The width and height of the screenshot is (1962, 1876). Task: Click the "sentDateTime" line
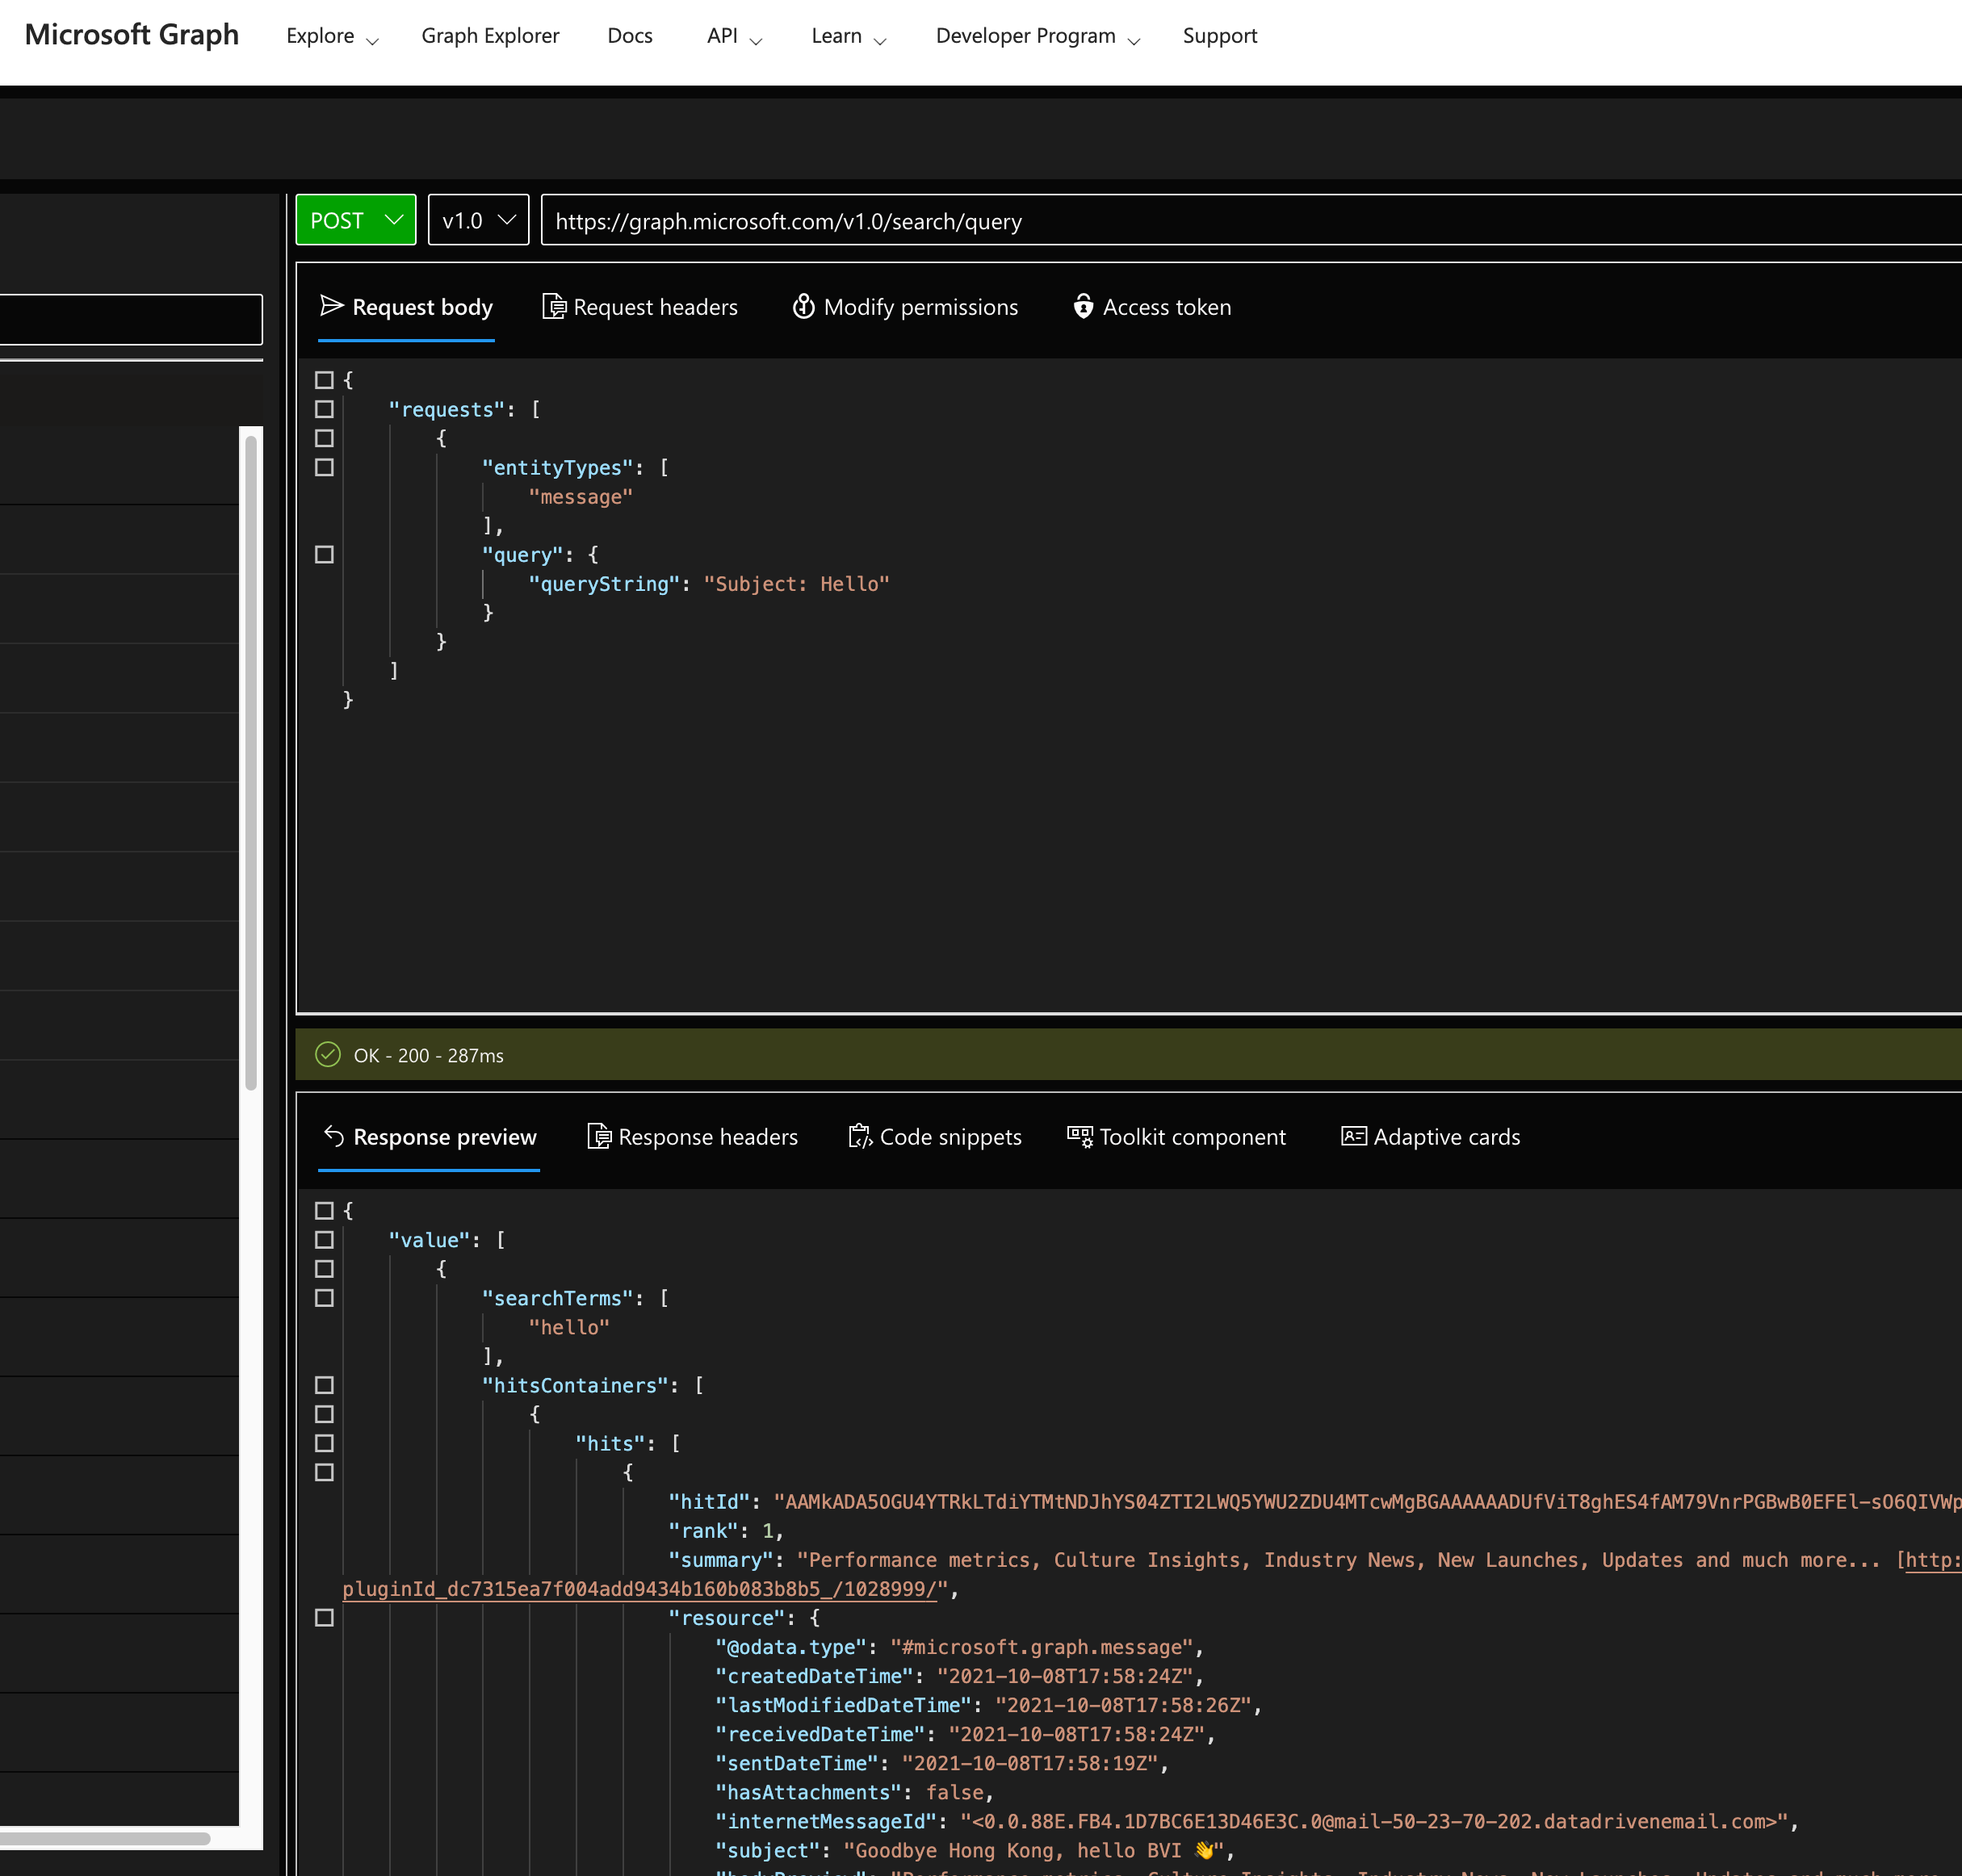[943, 1763]
